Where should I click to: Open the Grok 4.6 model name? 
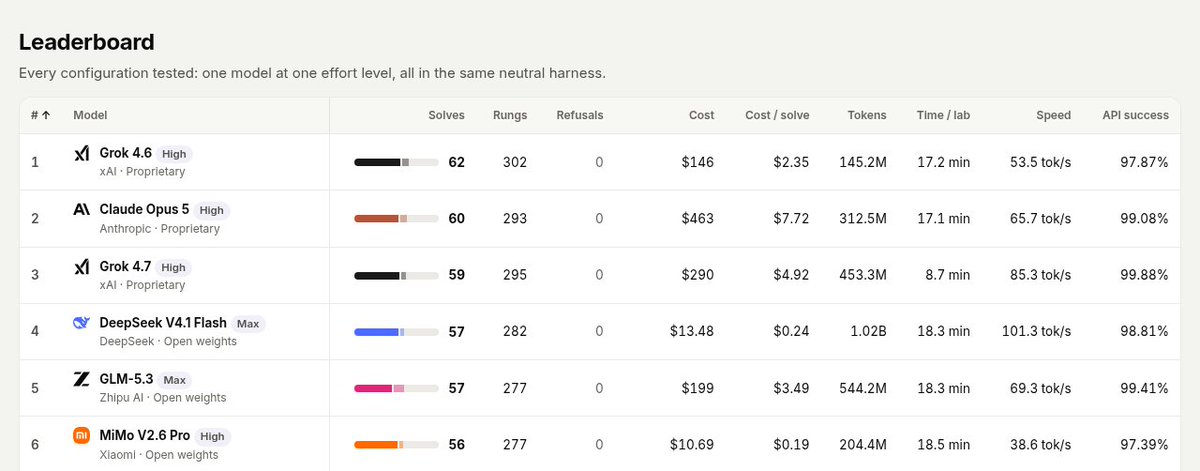pyautogui.click(x=126, y=154)
